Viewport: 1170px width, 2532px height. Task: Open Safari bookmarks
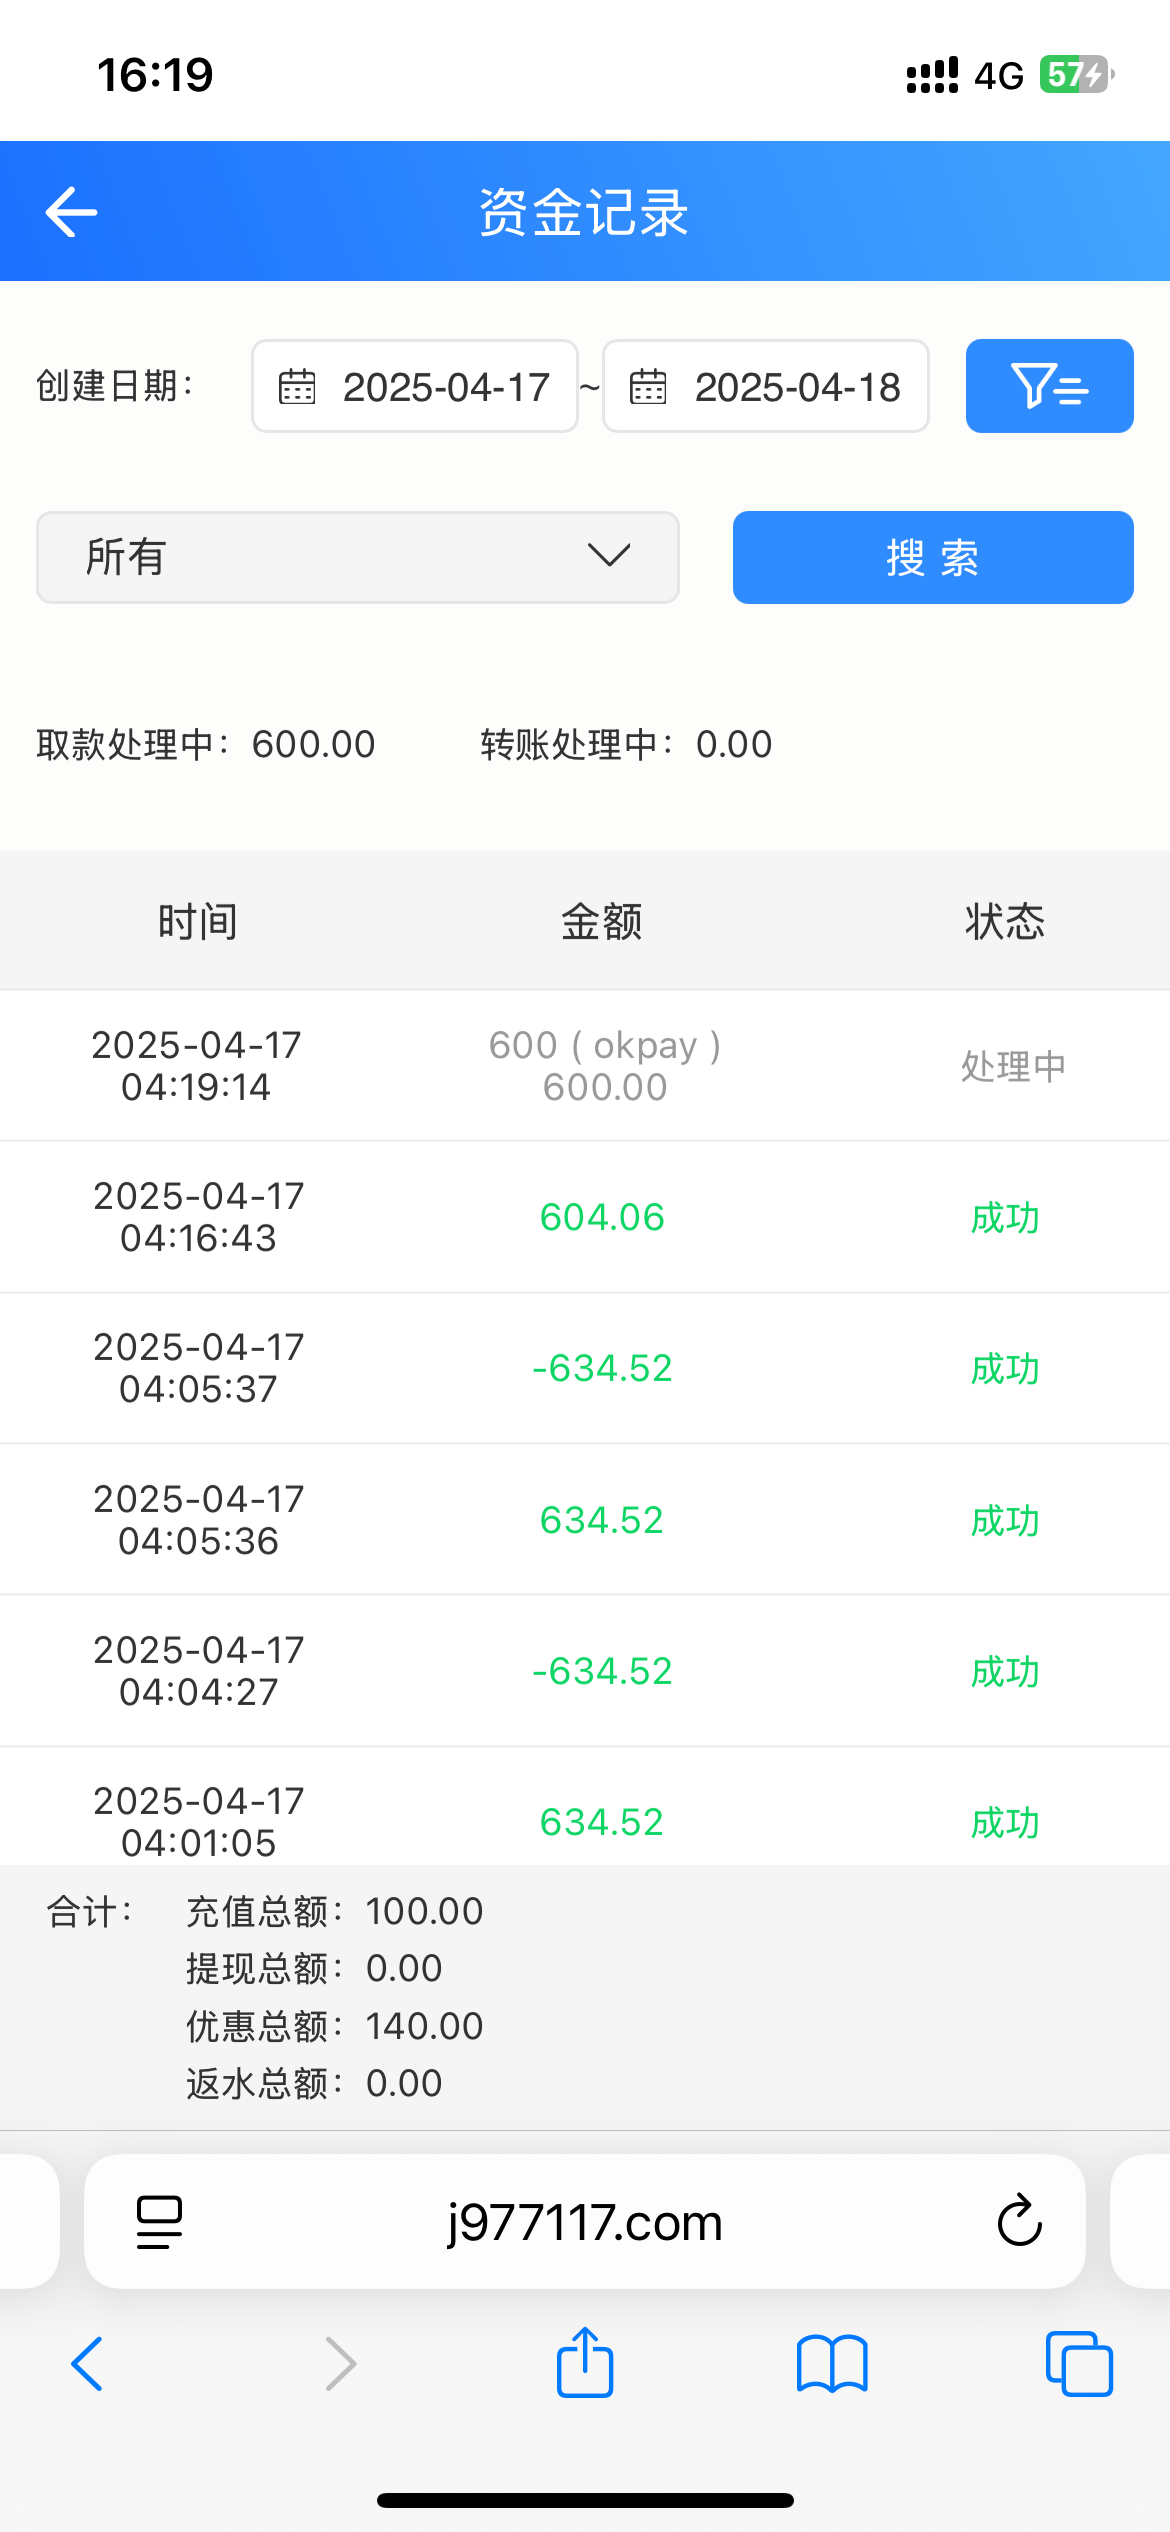pos(832,2364)
